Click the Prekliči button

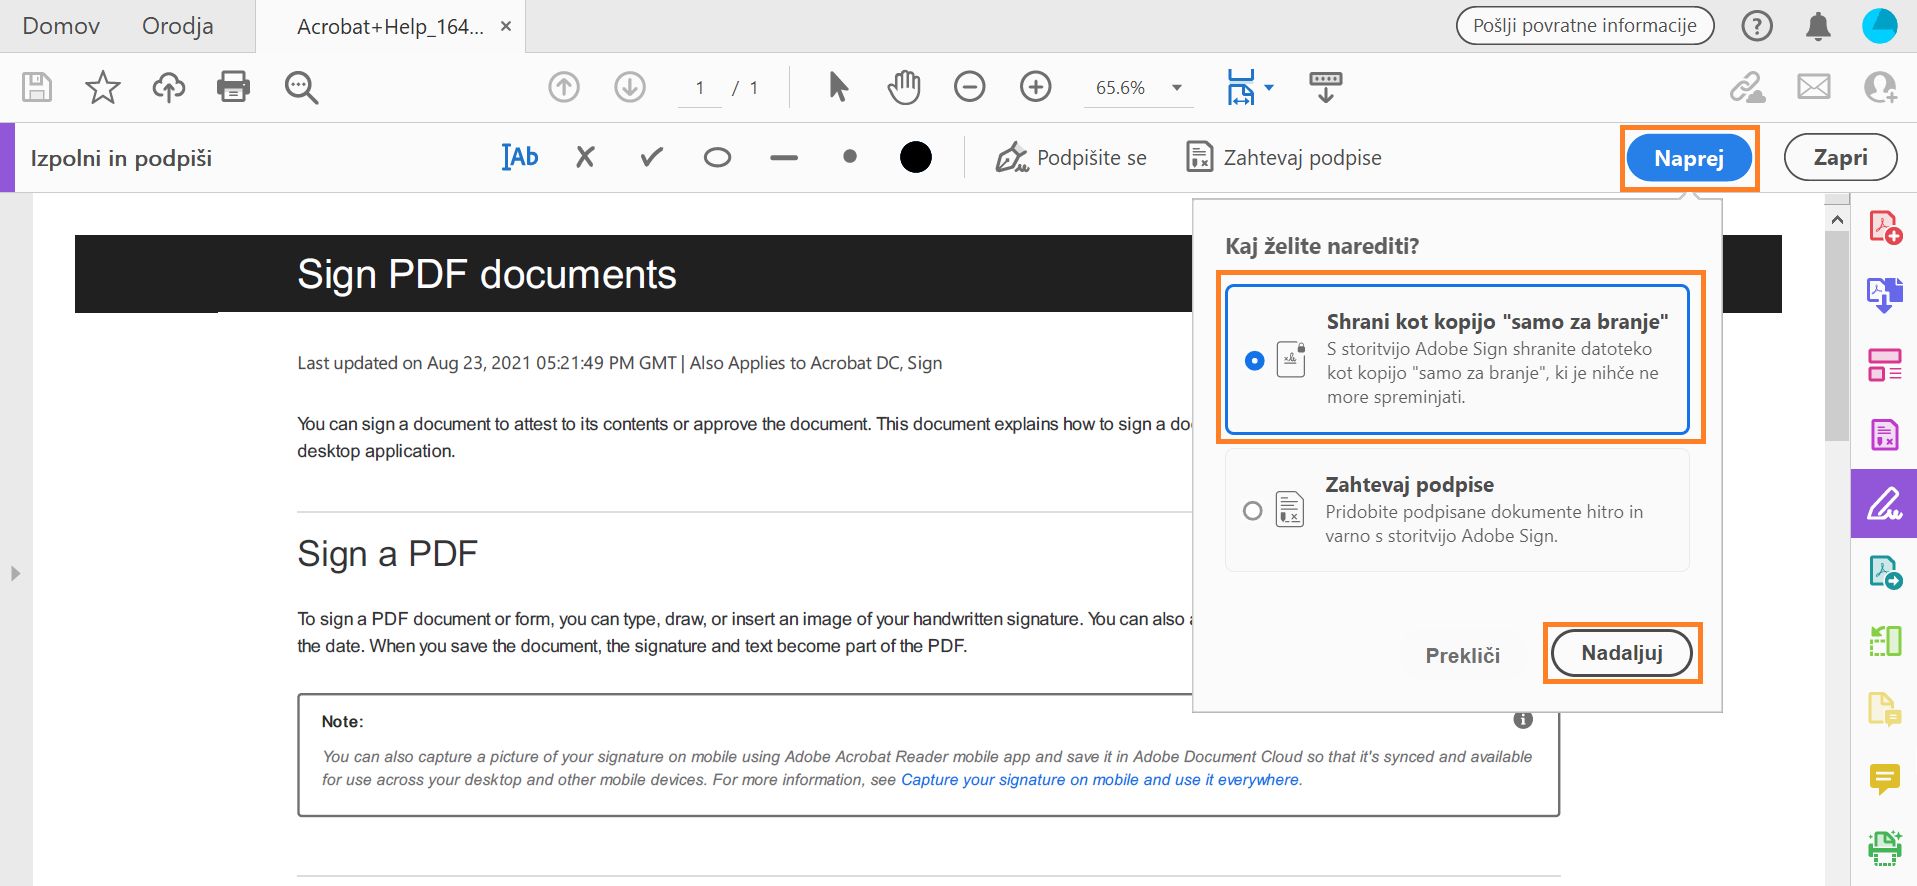1462,655
